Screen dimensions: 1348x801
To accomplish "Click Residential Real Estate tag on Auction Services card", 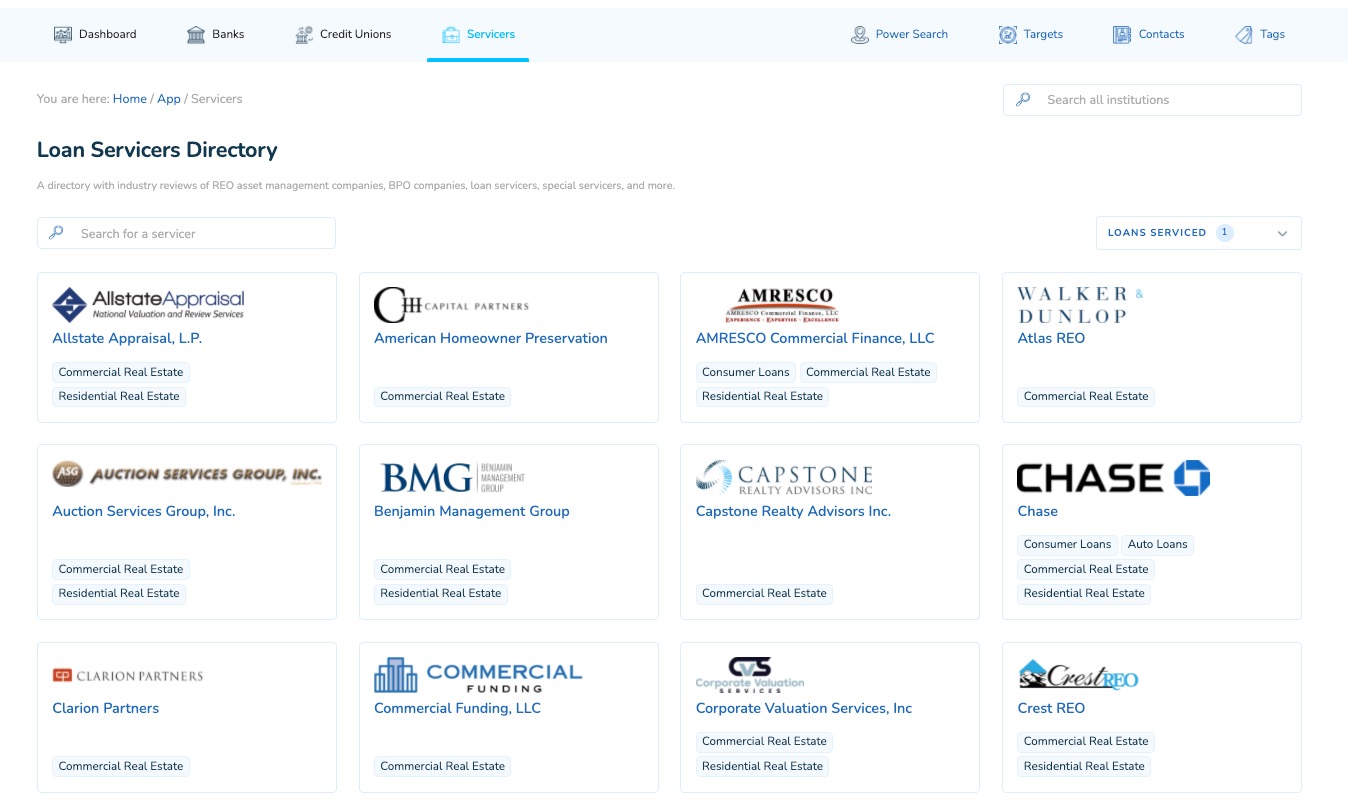I will pos(119,593).
